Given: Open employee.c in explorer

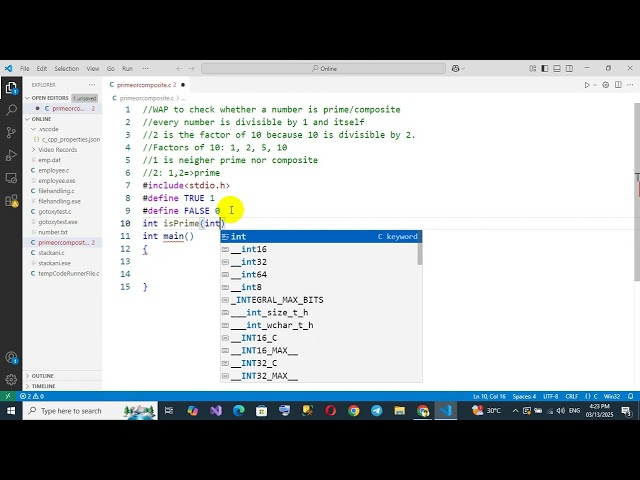Looking at the screenshot, I should [62, 170].
